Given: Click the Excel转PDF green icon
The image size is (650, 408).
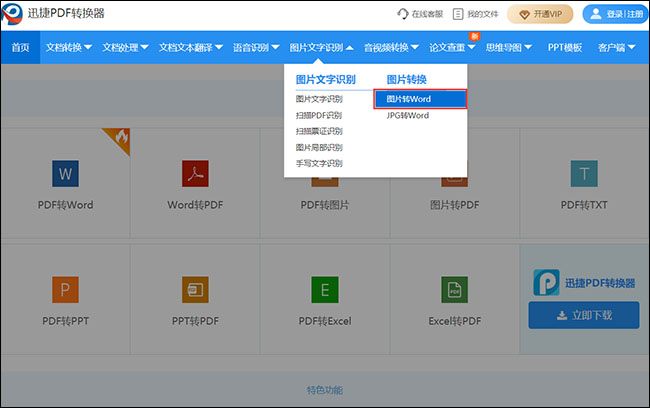Looking at the screenshot, I should [454, 290].
